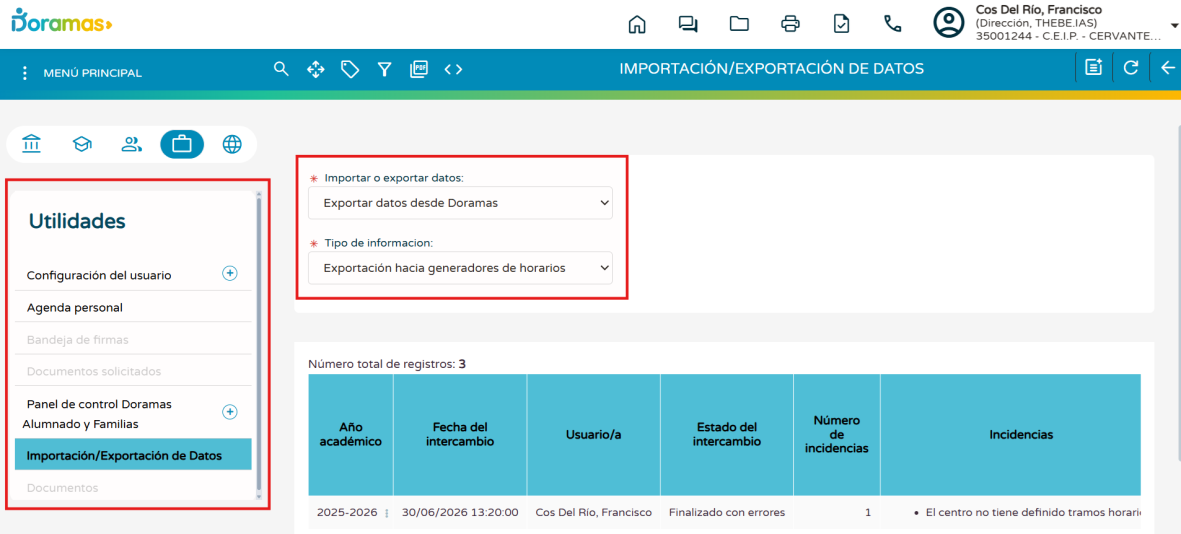1181x534 pixels.
Task: Open the 2025-2026 row options dots
Action: click(387, 513)
